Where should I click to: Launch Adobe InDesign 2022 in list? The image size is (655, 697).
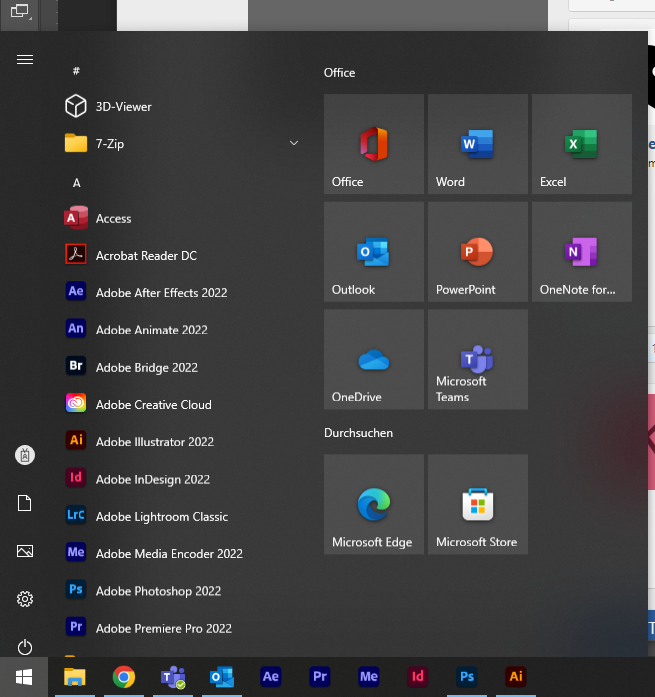pos(182,479)
